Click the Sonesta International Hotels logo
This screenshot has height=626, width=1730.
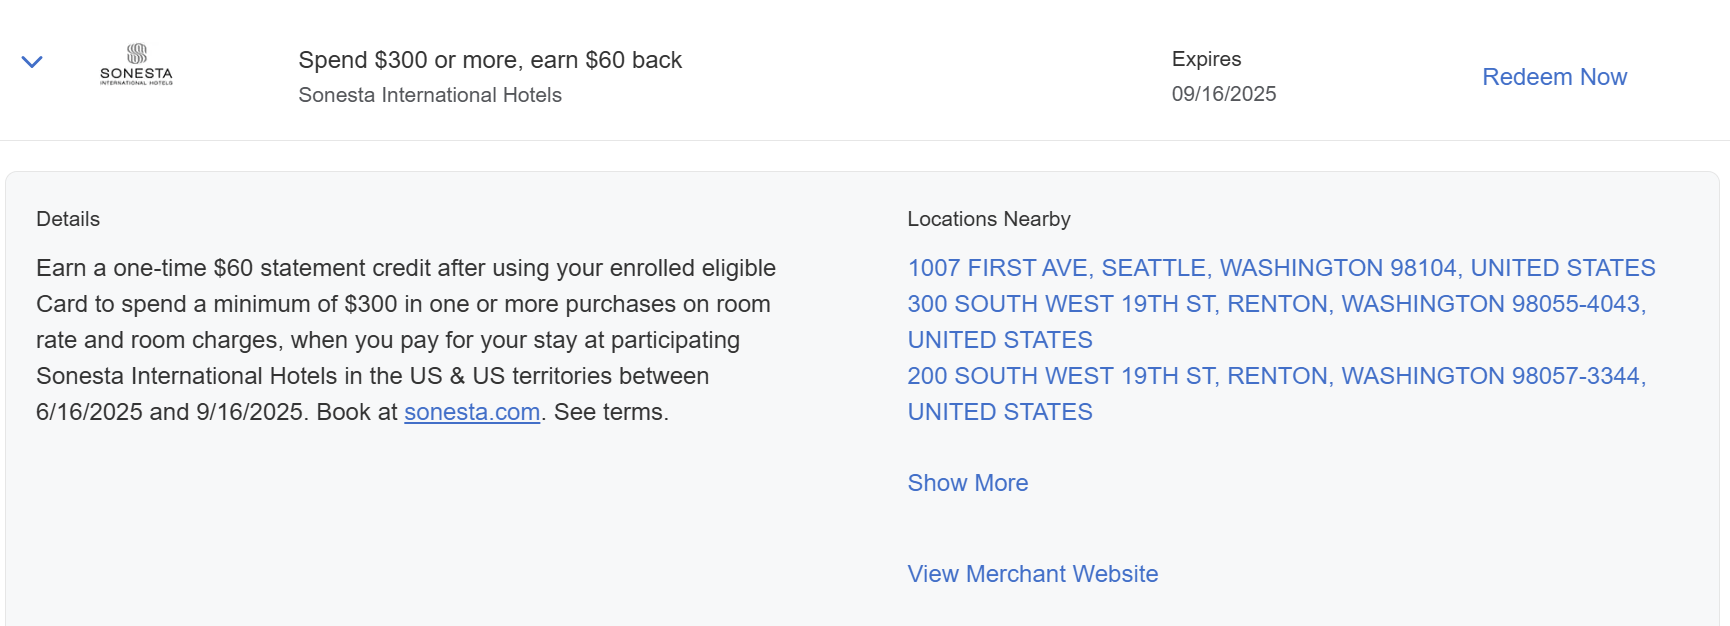click(136, 65)
